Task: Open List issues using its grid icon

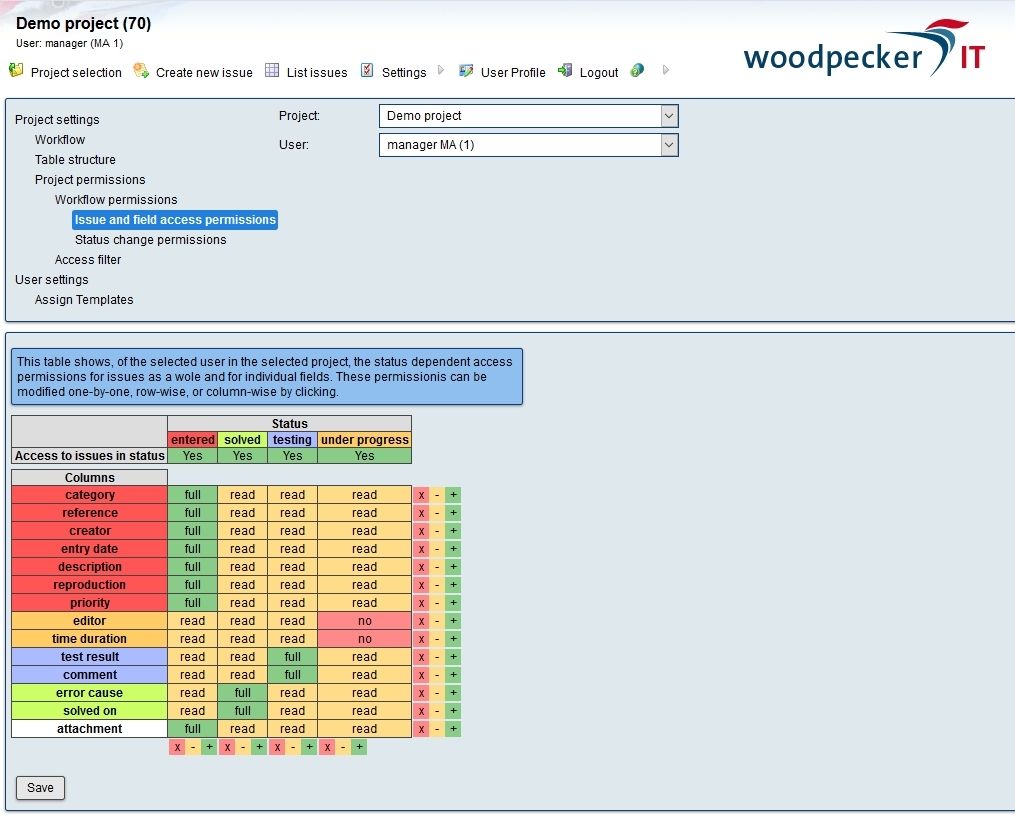Action: pos(271,71)
